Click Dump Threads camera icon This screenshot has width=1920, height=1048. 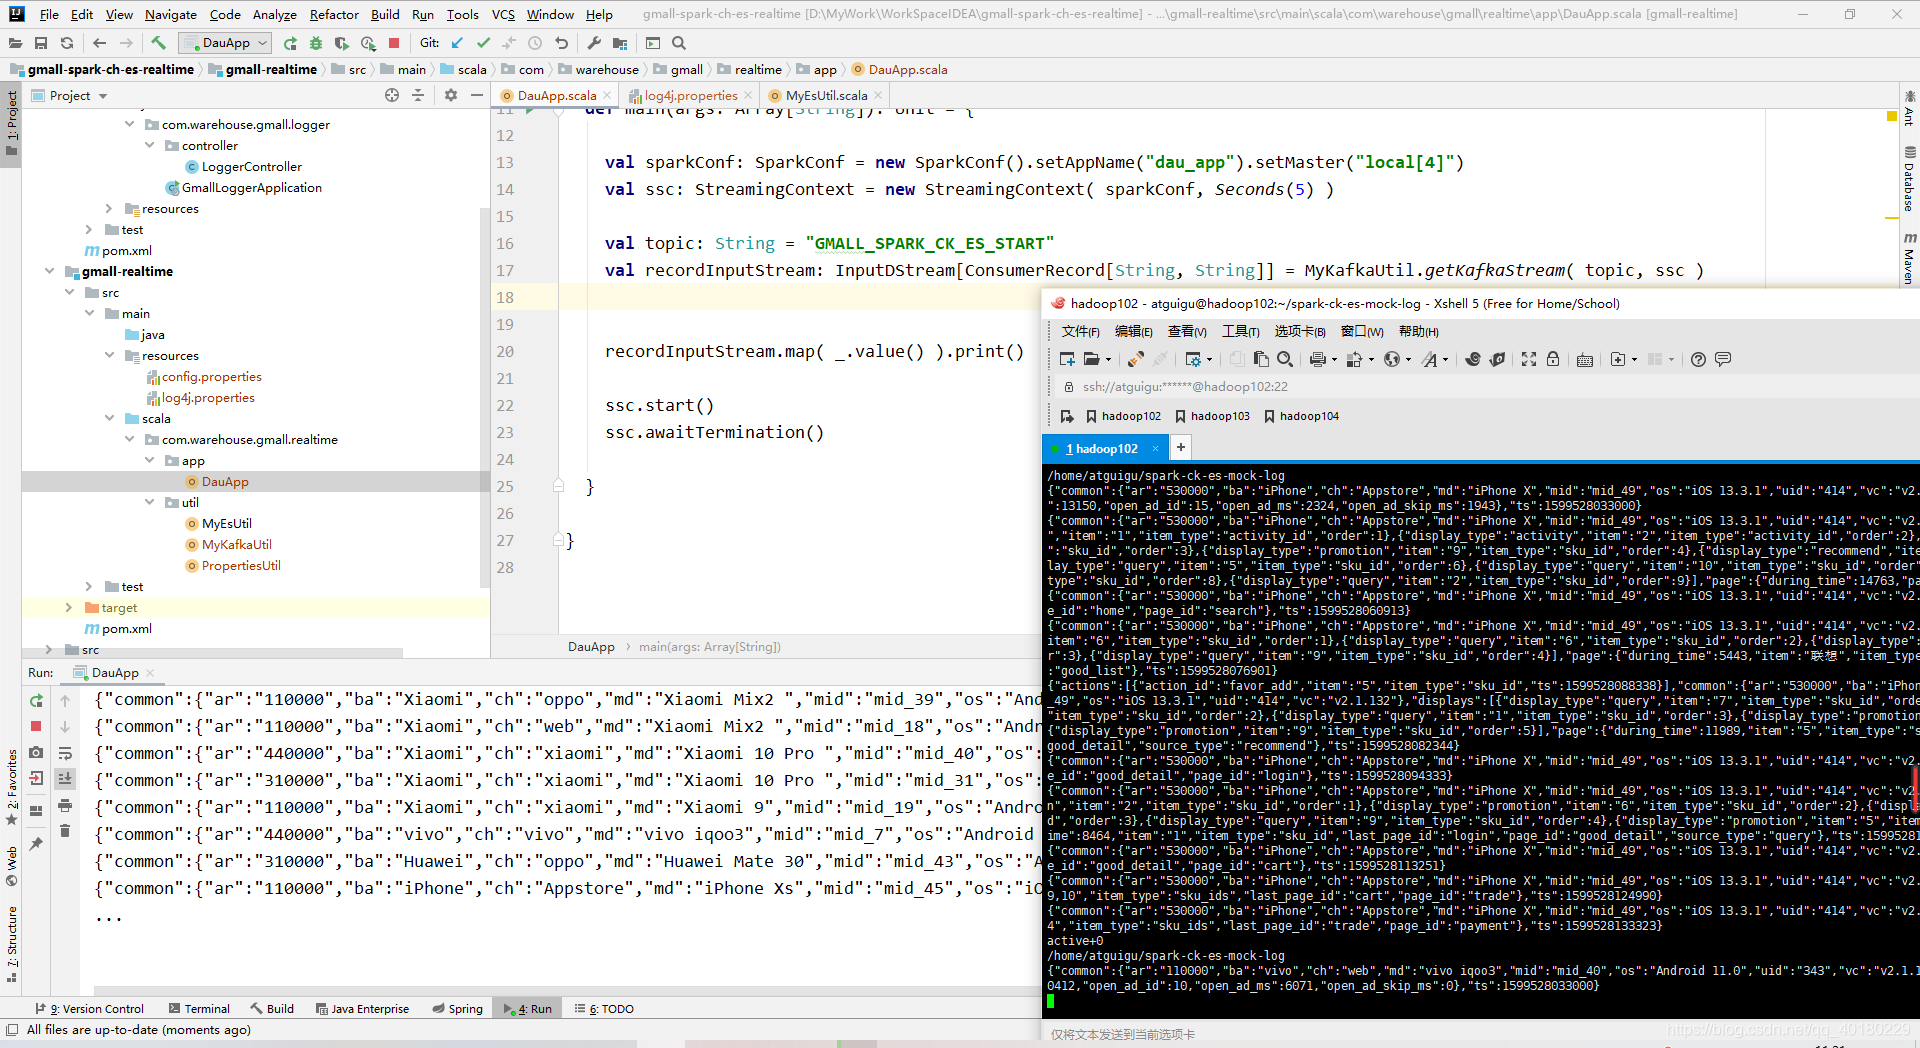click(x=36, y=752)
